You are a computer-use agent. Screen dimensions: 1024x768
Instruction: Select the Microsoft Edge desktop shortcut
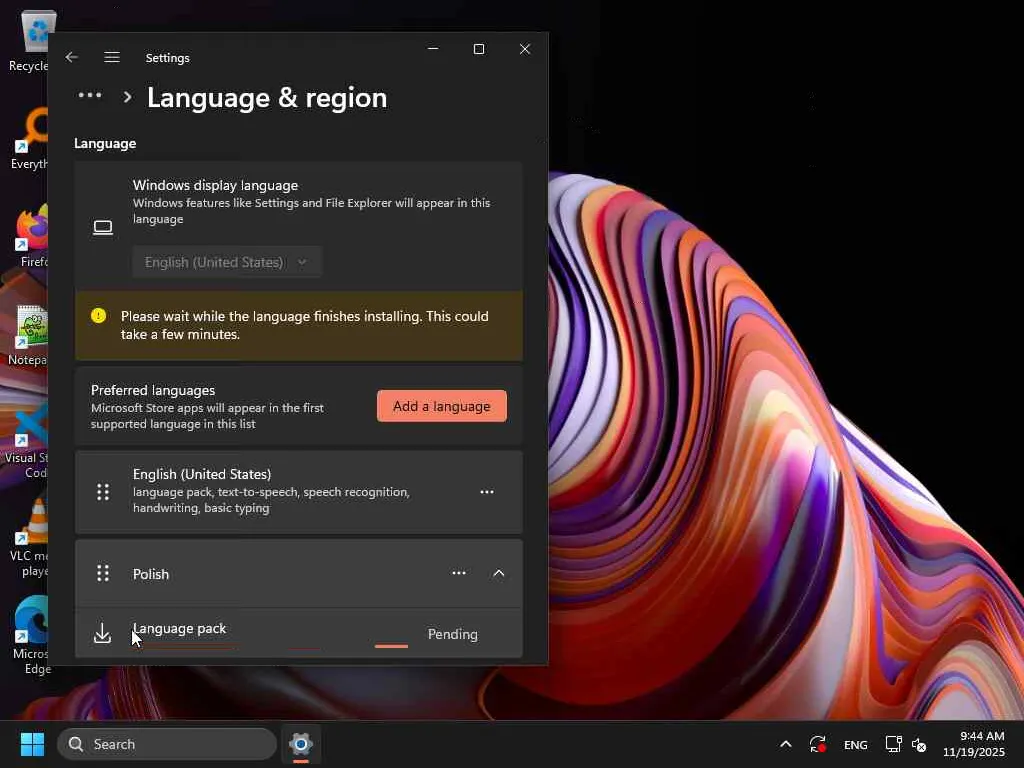[x=31, y=635]
